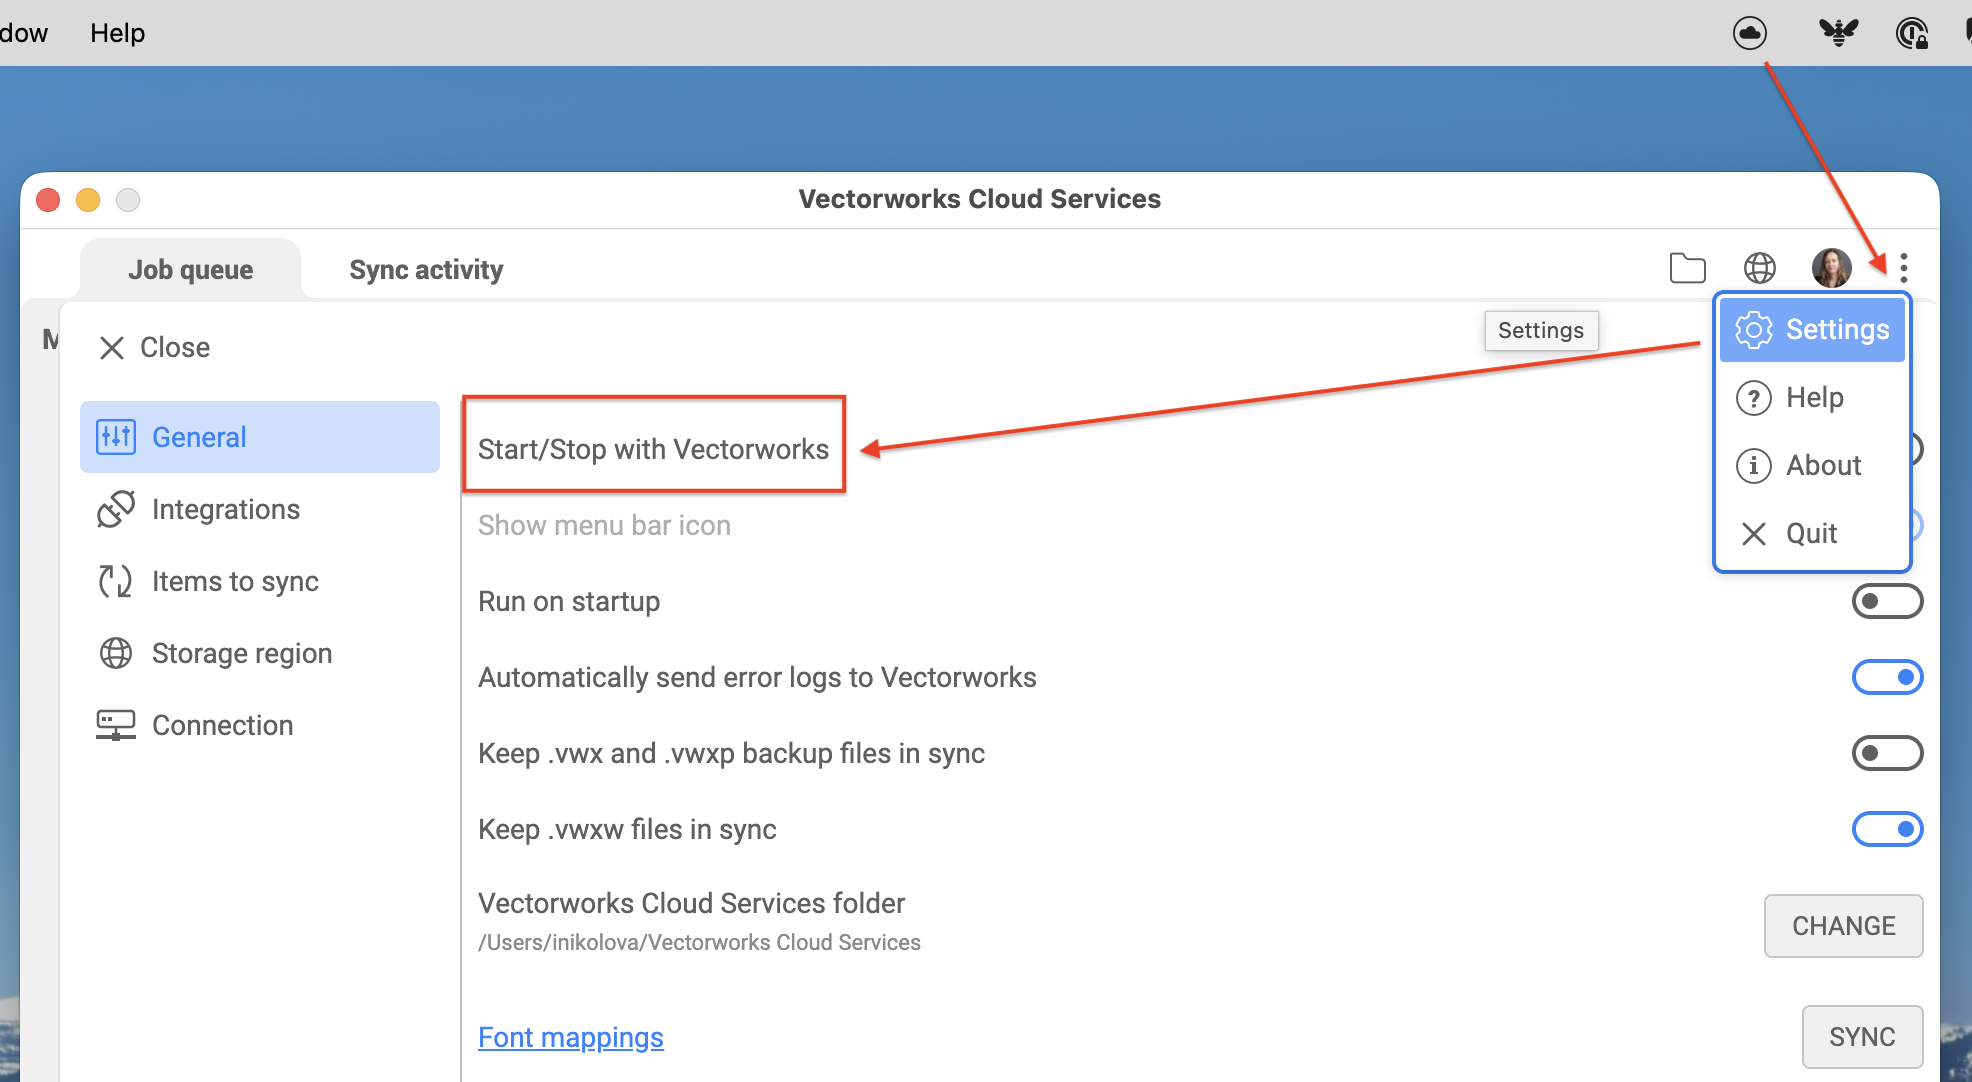Click the butterfly icon in macOS menu bar
The image size is (1972, 1082).
coord(1838,33)
